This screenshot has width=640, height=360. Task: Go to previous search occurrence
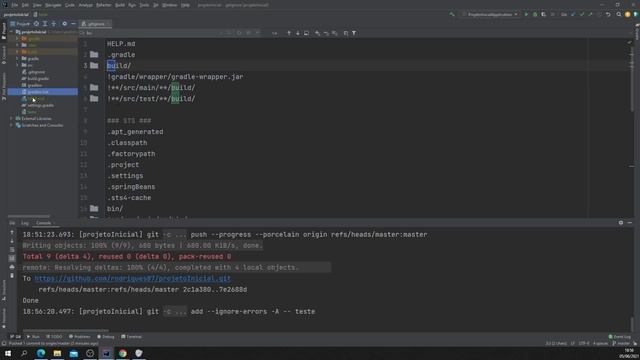click(x=289, y=33)
